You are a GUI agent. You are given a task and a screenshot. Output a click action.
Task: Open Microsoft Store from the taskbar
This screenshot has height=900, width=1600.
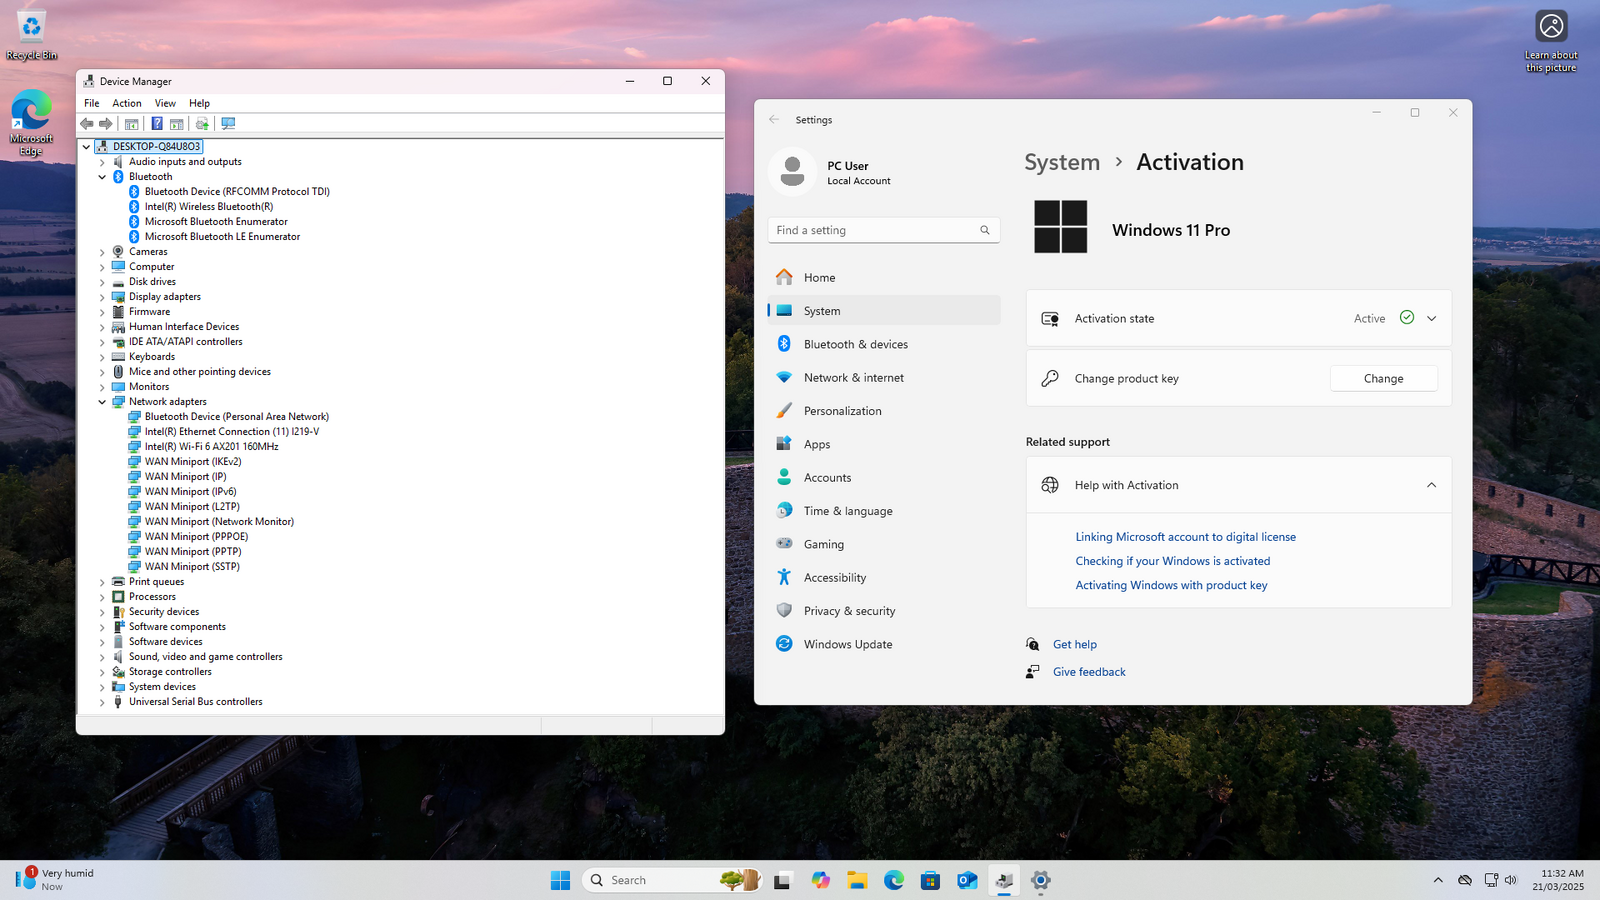point(930,880)
